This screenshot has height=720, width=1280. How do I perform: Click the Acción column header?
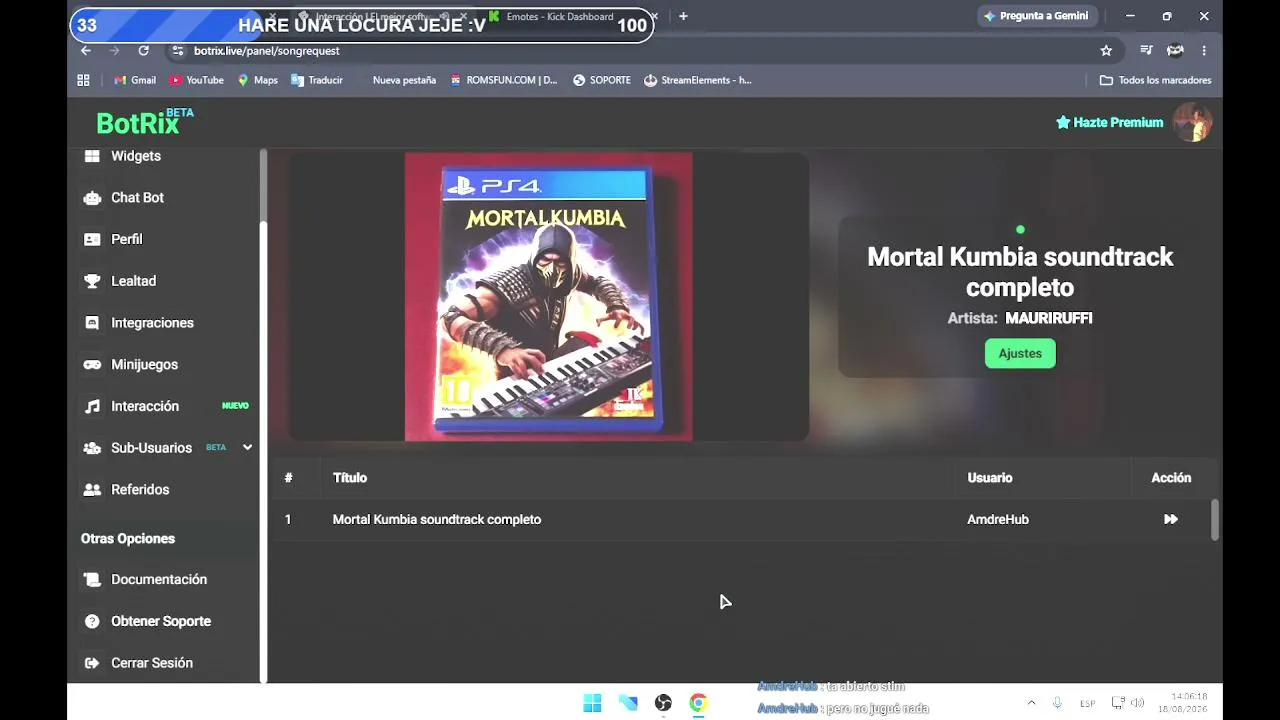tap(1171, 478)
